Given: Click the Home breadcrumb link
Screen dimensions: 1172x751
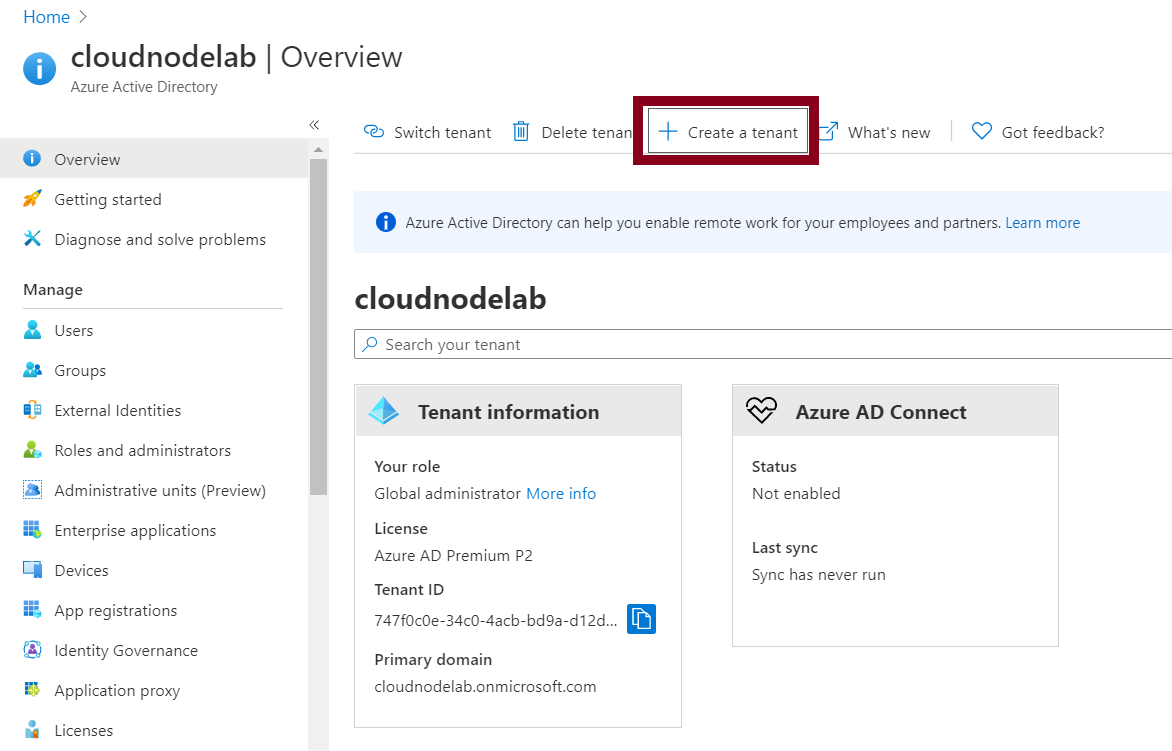Looking at the screenshot, I should 46,16.
